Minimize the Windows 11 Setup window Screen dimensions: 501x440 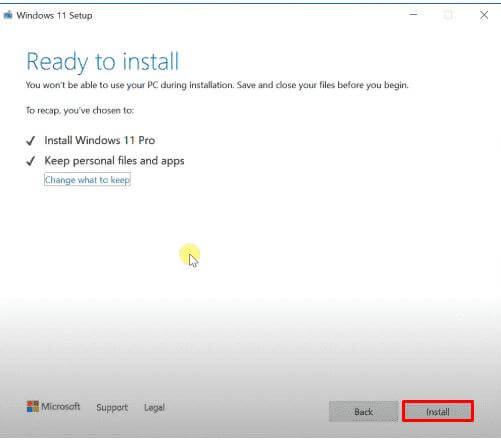coord(413,15)
